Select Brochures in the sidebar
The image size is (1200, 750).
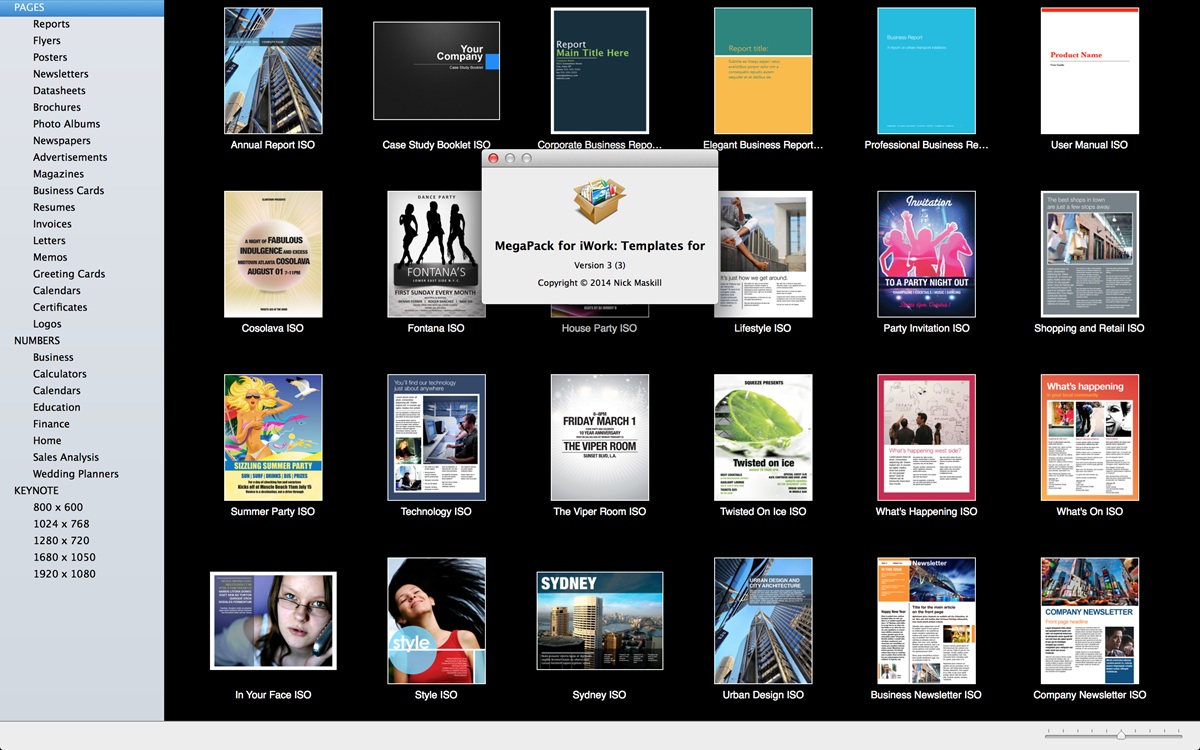pos(56,107)
